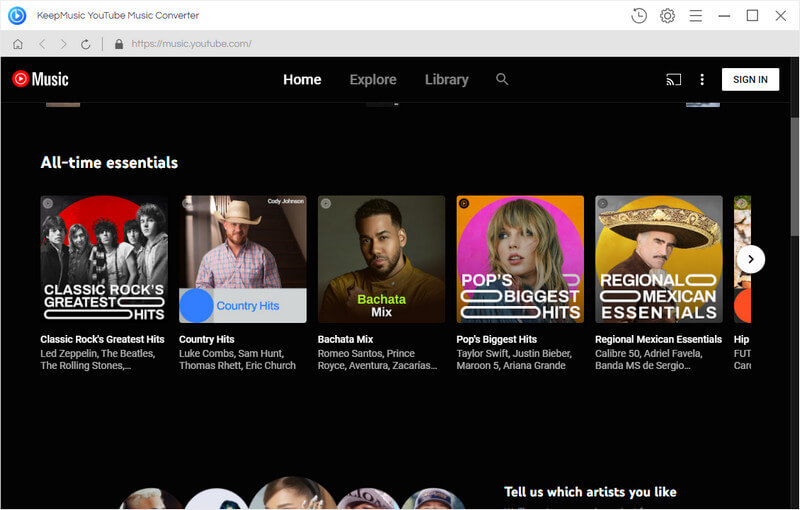This screenshot has height=510, width=800.
Task: Click the Regional Mexican Essentials cover
Action: click(x=659, y=259)
